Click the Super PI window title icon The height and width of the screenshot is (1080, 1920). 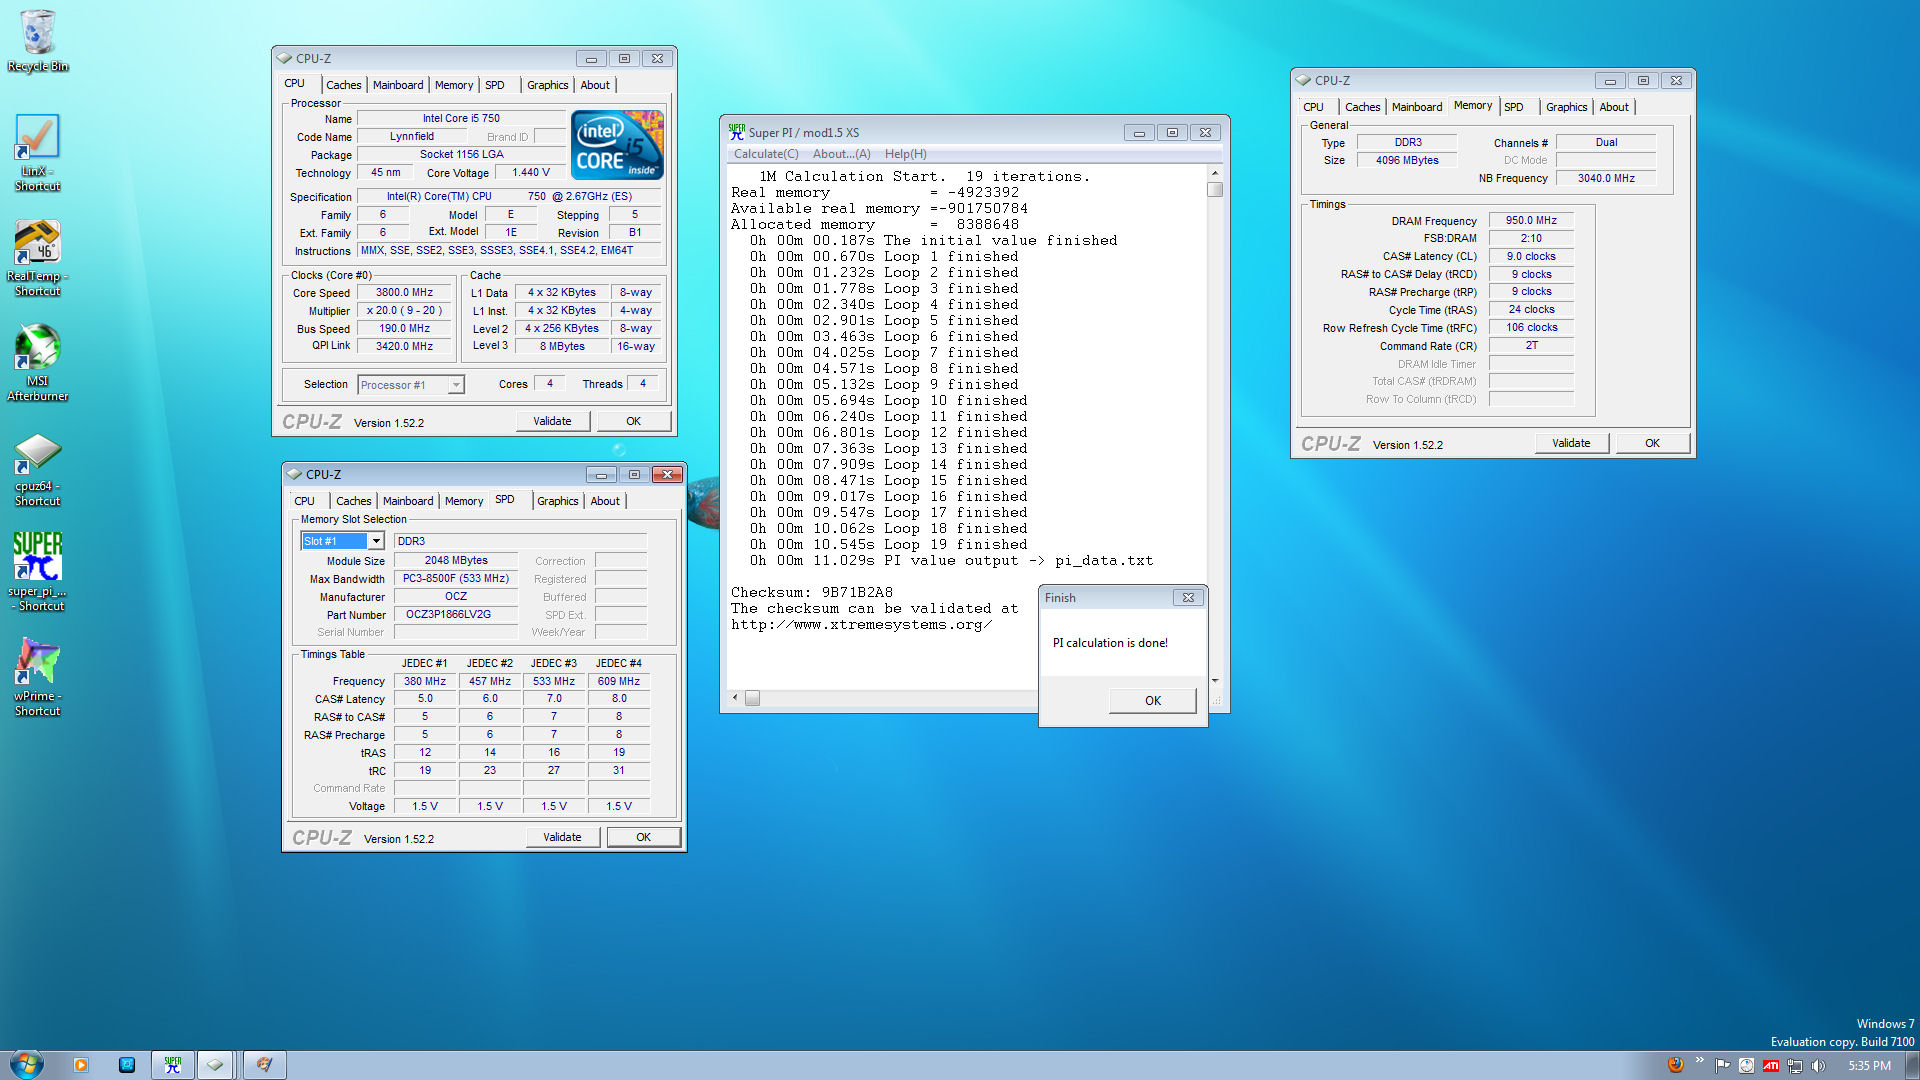(x=737, y=131)
